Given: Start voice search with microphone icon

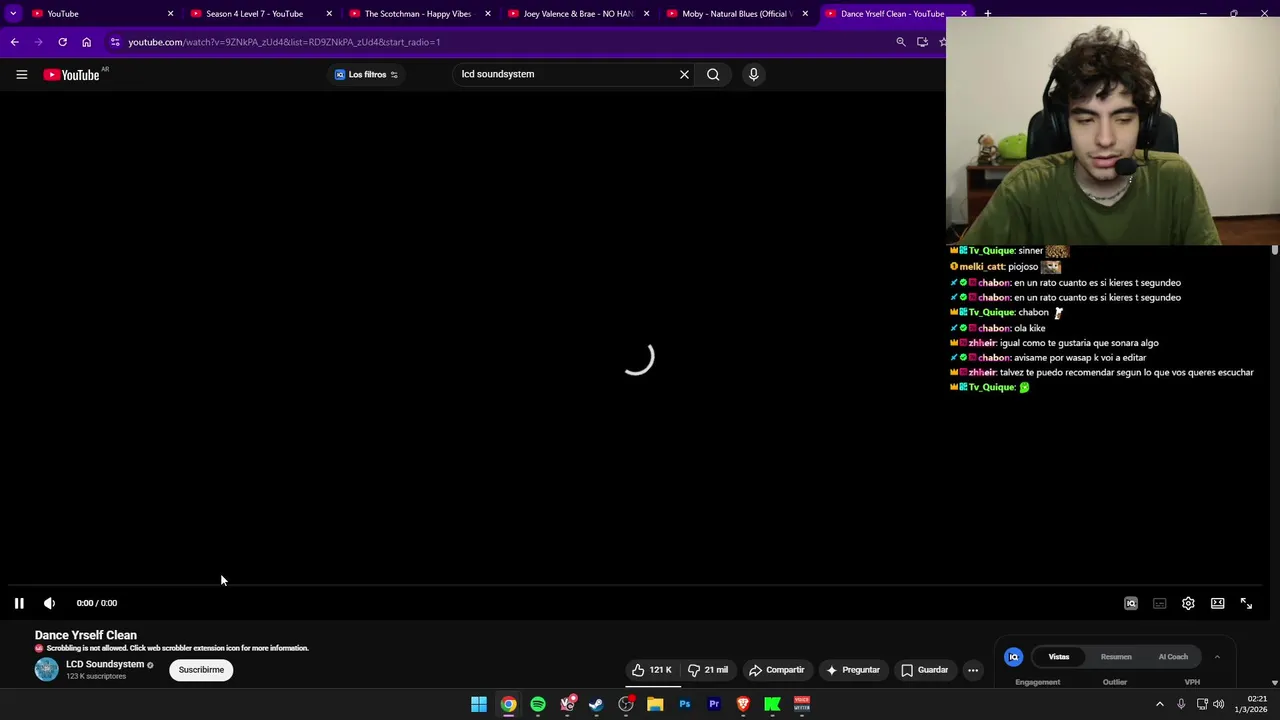Looking at the screenshot, I should pyautogui.click(x=754, y=74).
